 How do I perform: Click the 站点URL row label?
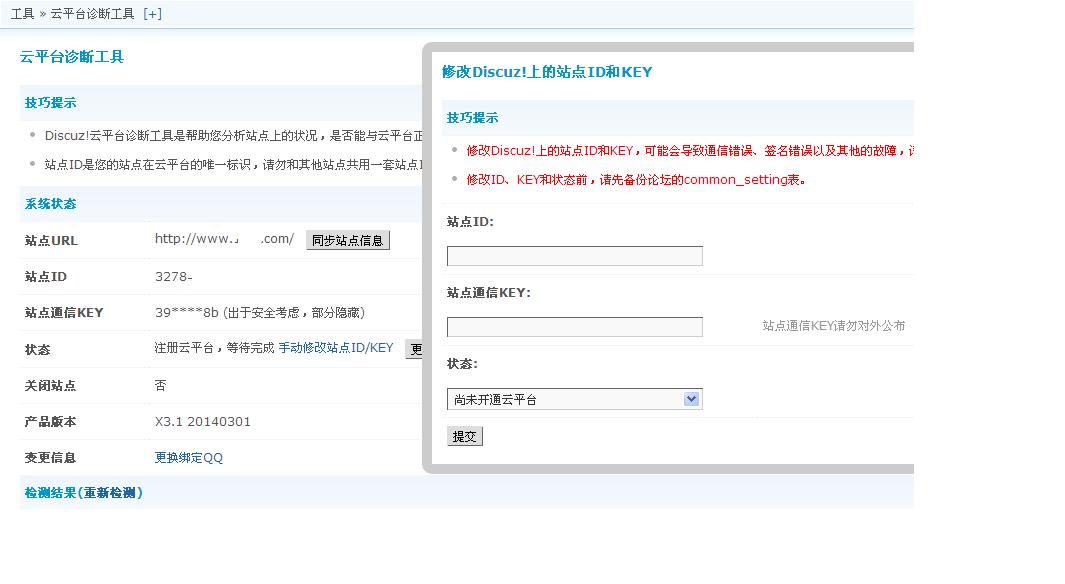[51, 240]
